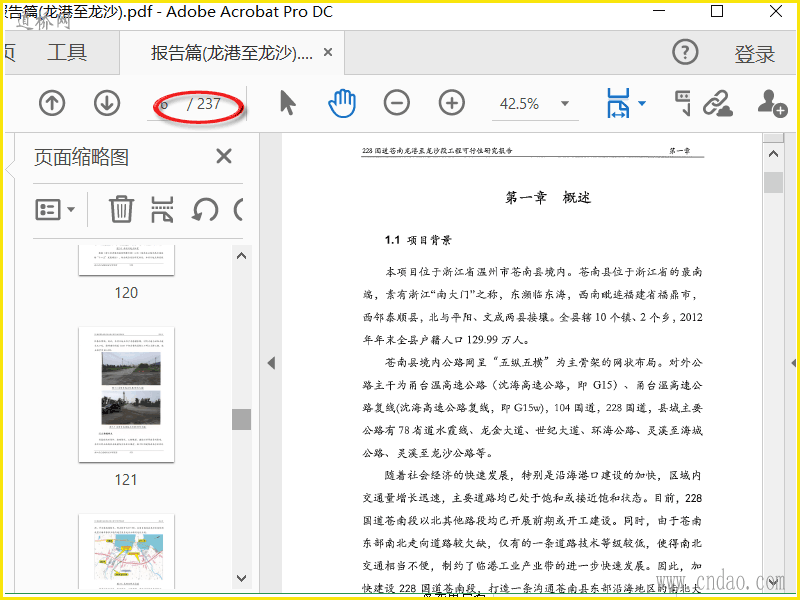
Task: Click the add person share icon
Action: pyautogui.click(x=772, y=104)
